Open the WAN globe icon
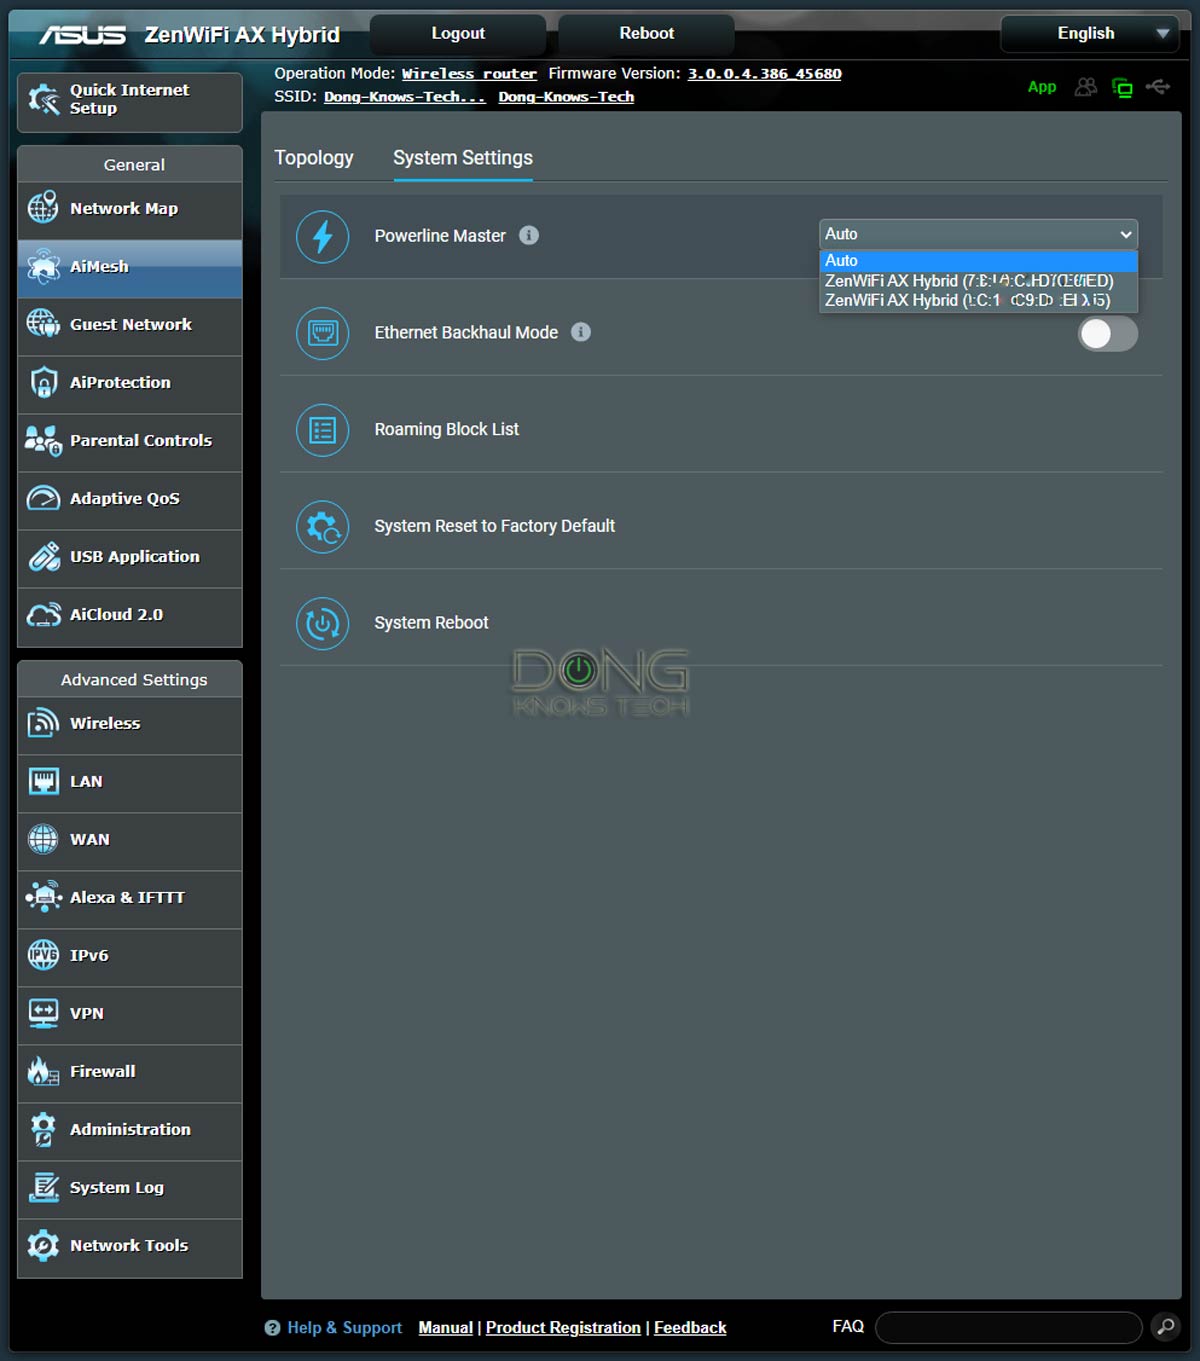The width and height of the screenshot is (1200, 1361). (x=43, y=839)
